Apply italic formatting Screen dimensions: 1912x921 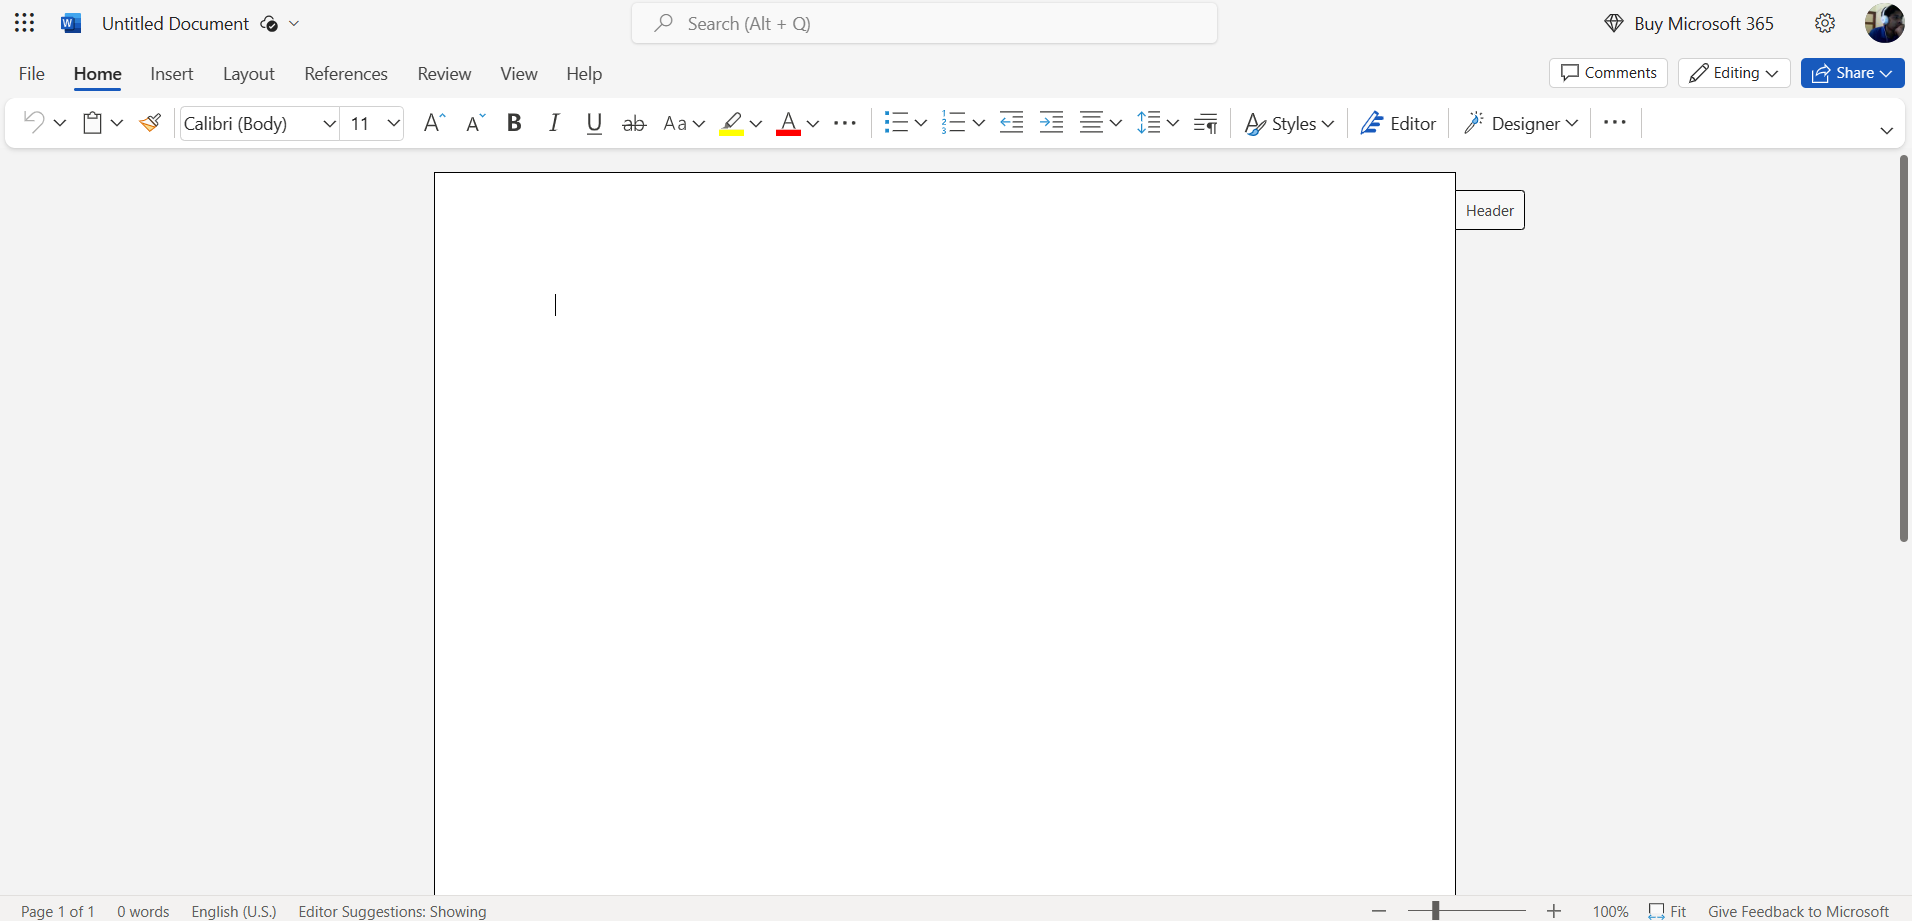coord(554,122)
